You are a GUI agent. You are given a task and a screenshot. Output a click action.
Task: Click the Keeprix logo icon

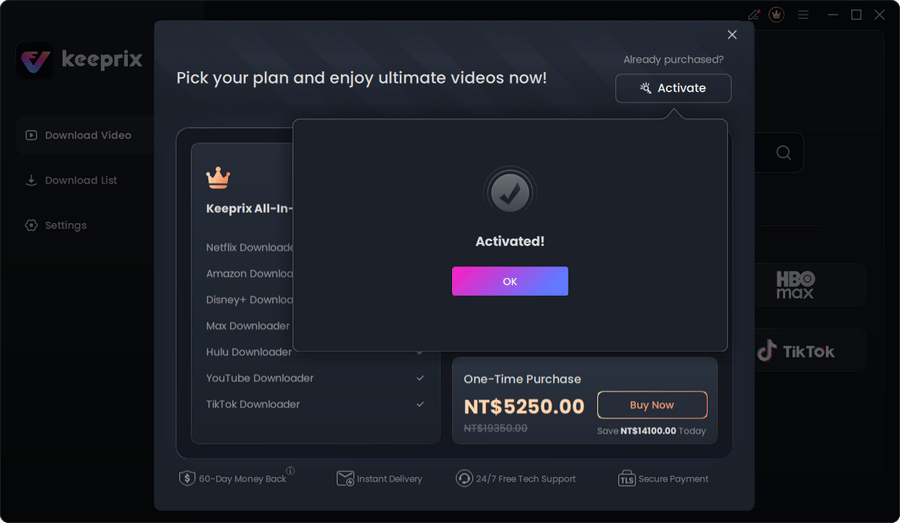point(35,60)
